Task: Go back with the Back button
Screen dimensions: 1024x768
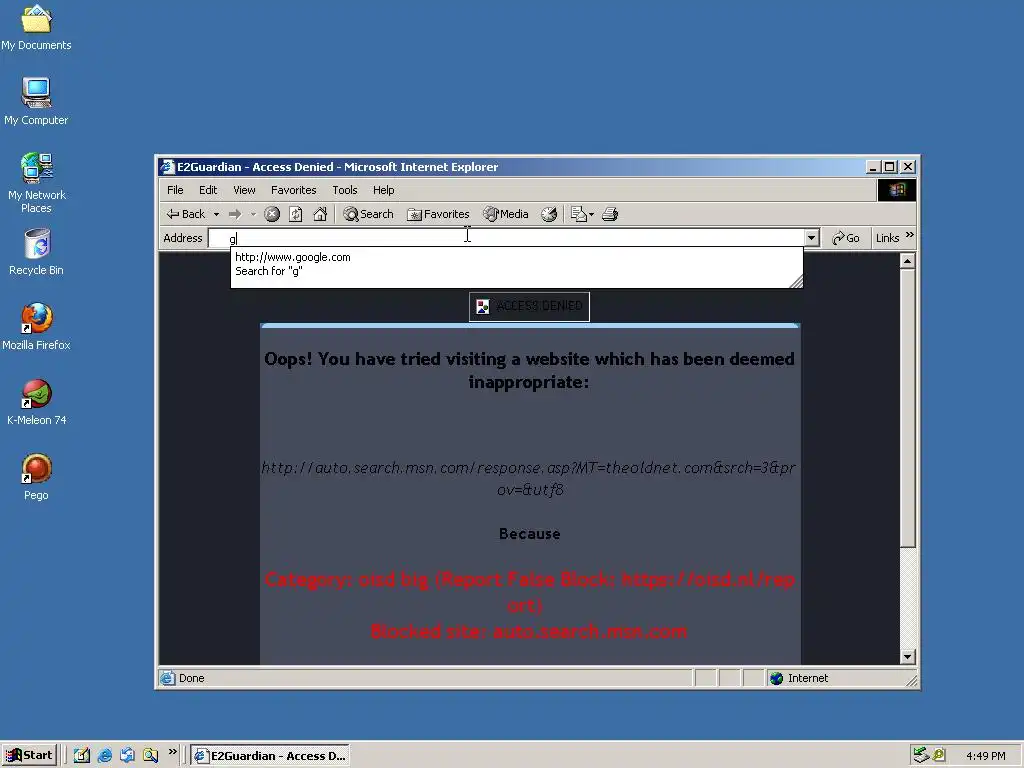Action: point(185,214)
